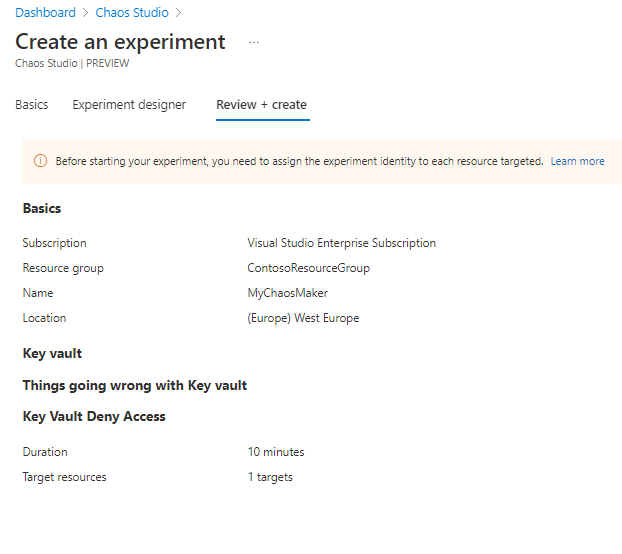This screenshot has height=554, width=622.
Task: Go to the Experiment designer tab
Action: pos(129,105)
